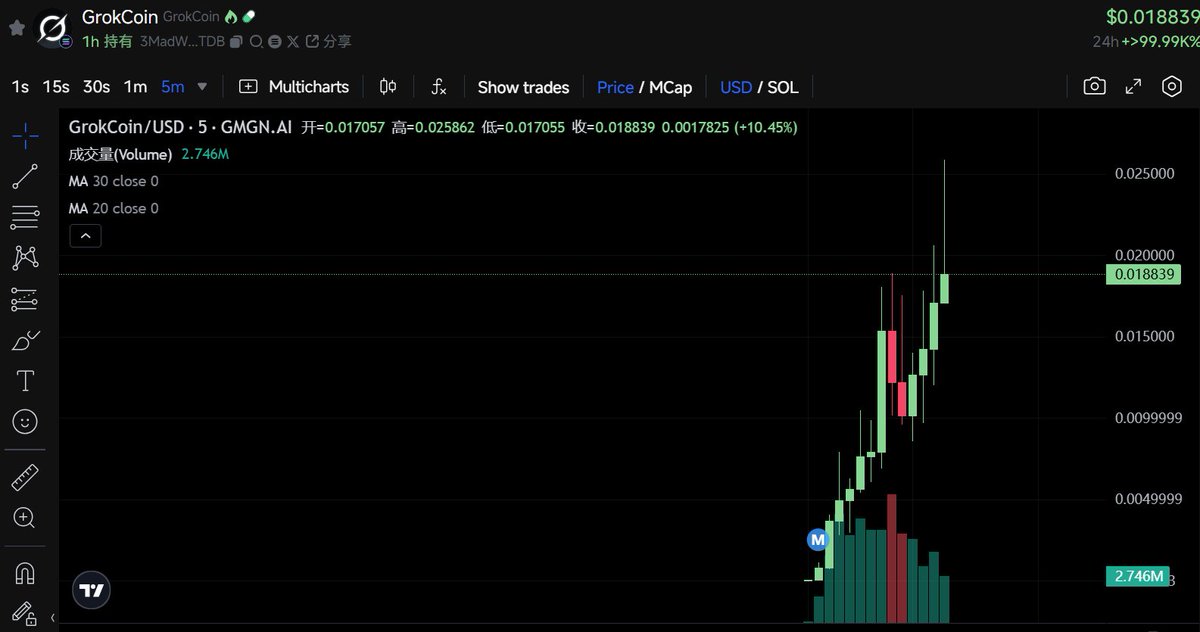This screenshot has height=632, width=1200.
Task: Select the Text annotation tool
Action: pos(25,381)
